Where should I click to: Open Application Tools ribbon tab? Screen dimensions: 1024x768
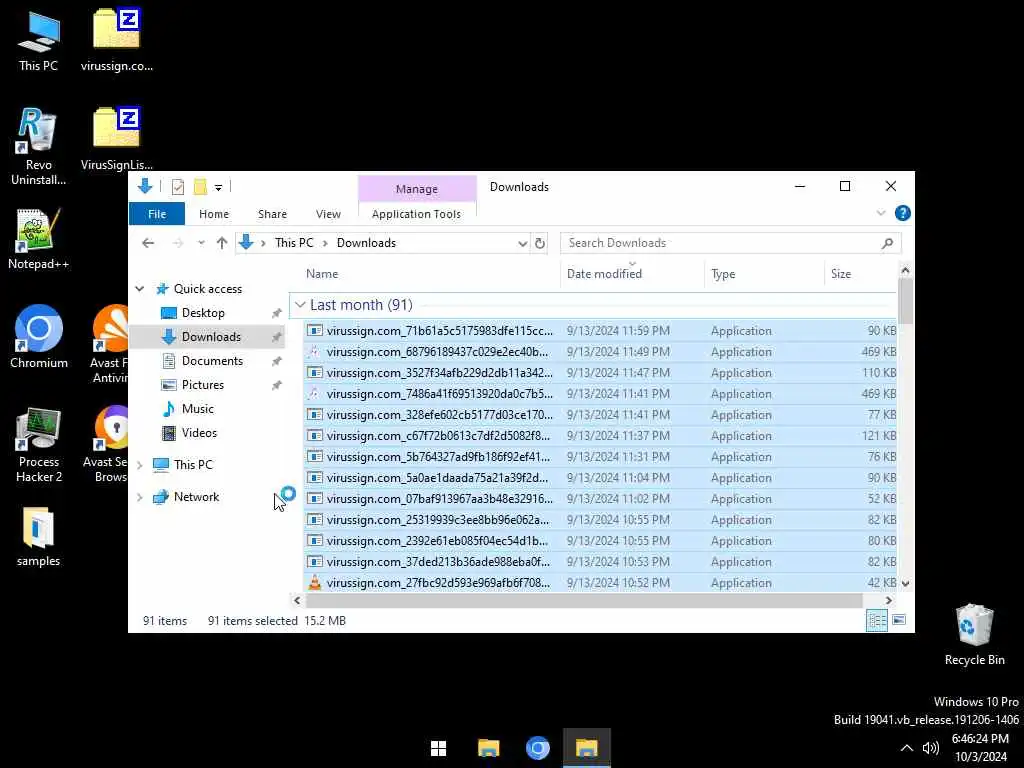[x=416, y=214]
